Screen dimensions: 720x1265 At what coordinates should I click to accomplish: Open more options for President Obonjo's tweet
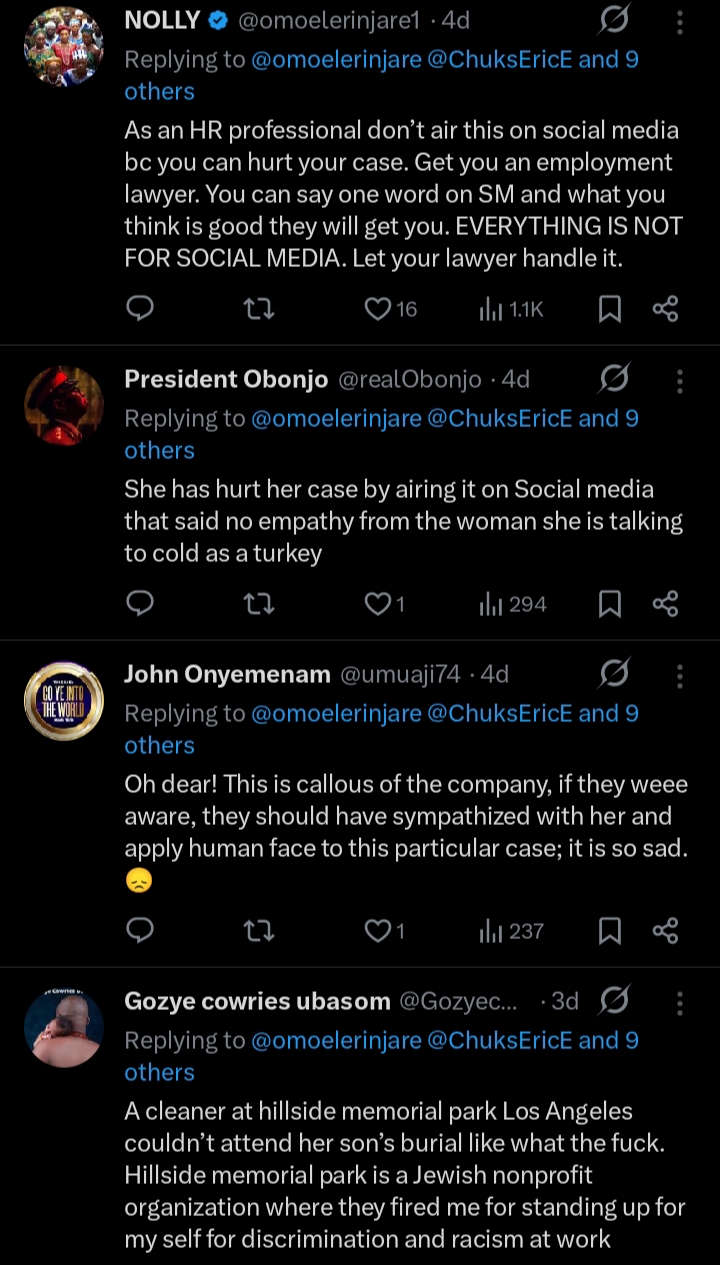click(x=680, y=380)
